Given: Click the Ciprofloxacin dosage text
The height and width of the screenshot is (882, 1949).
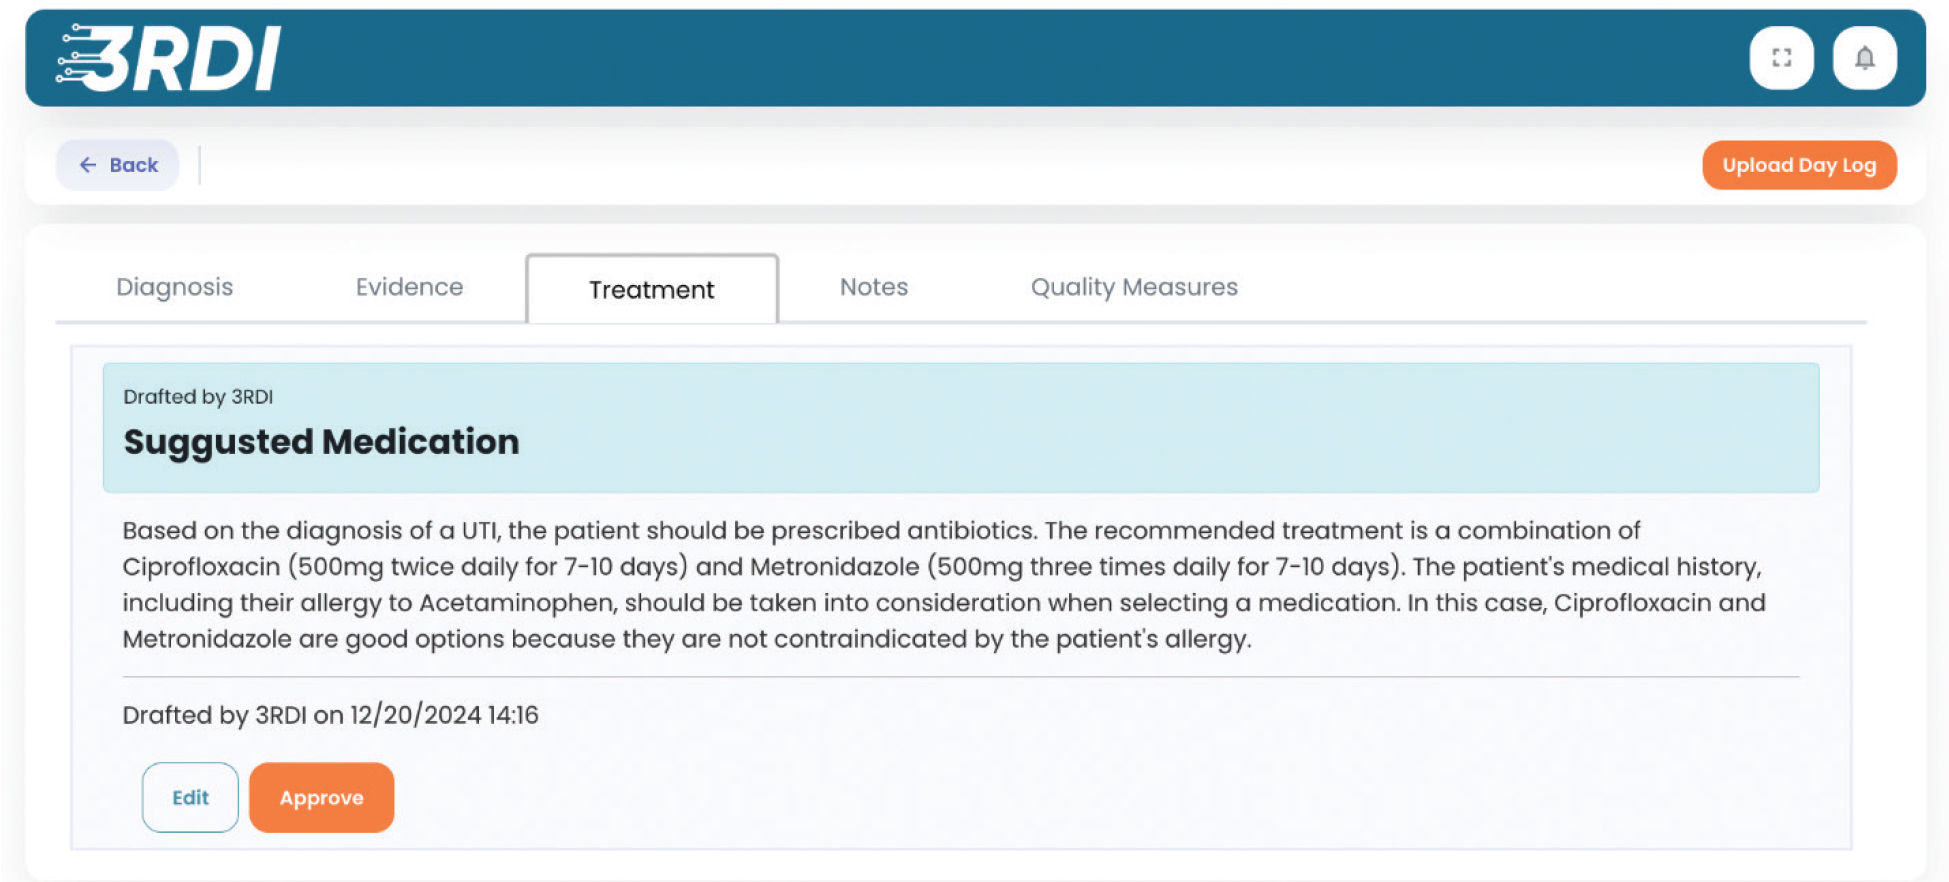Looking at the screenshot, I should (488, 567).
